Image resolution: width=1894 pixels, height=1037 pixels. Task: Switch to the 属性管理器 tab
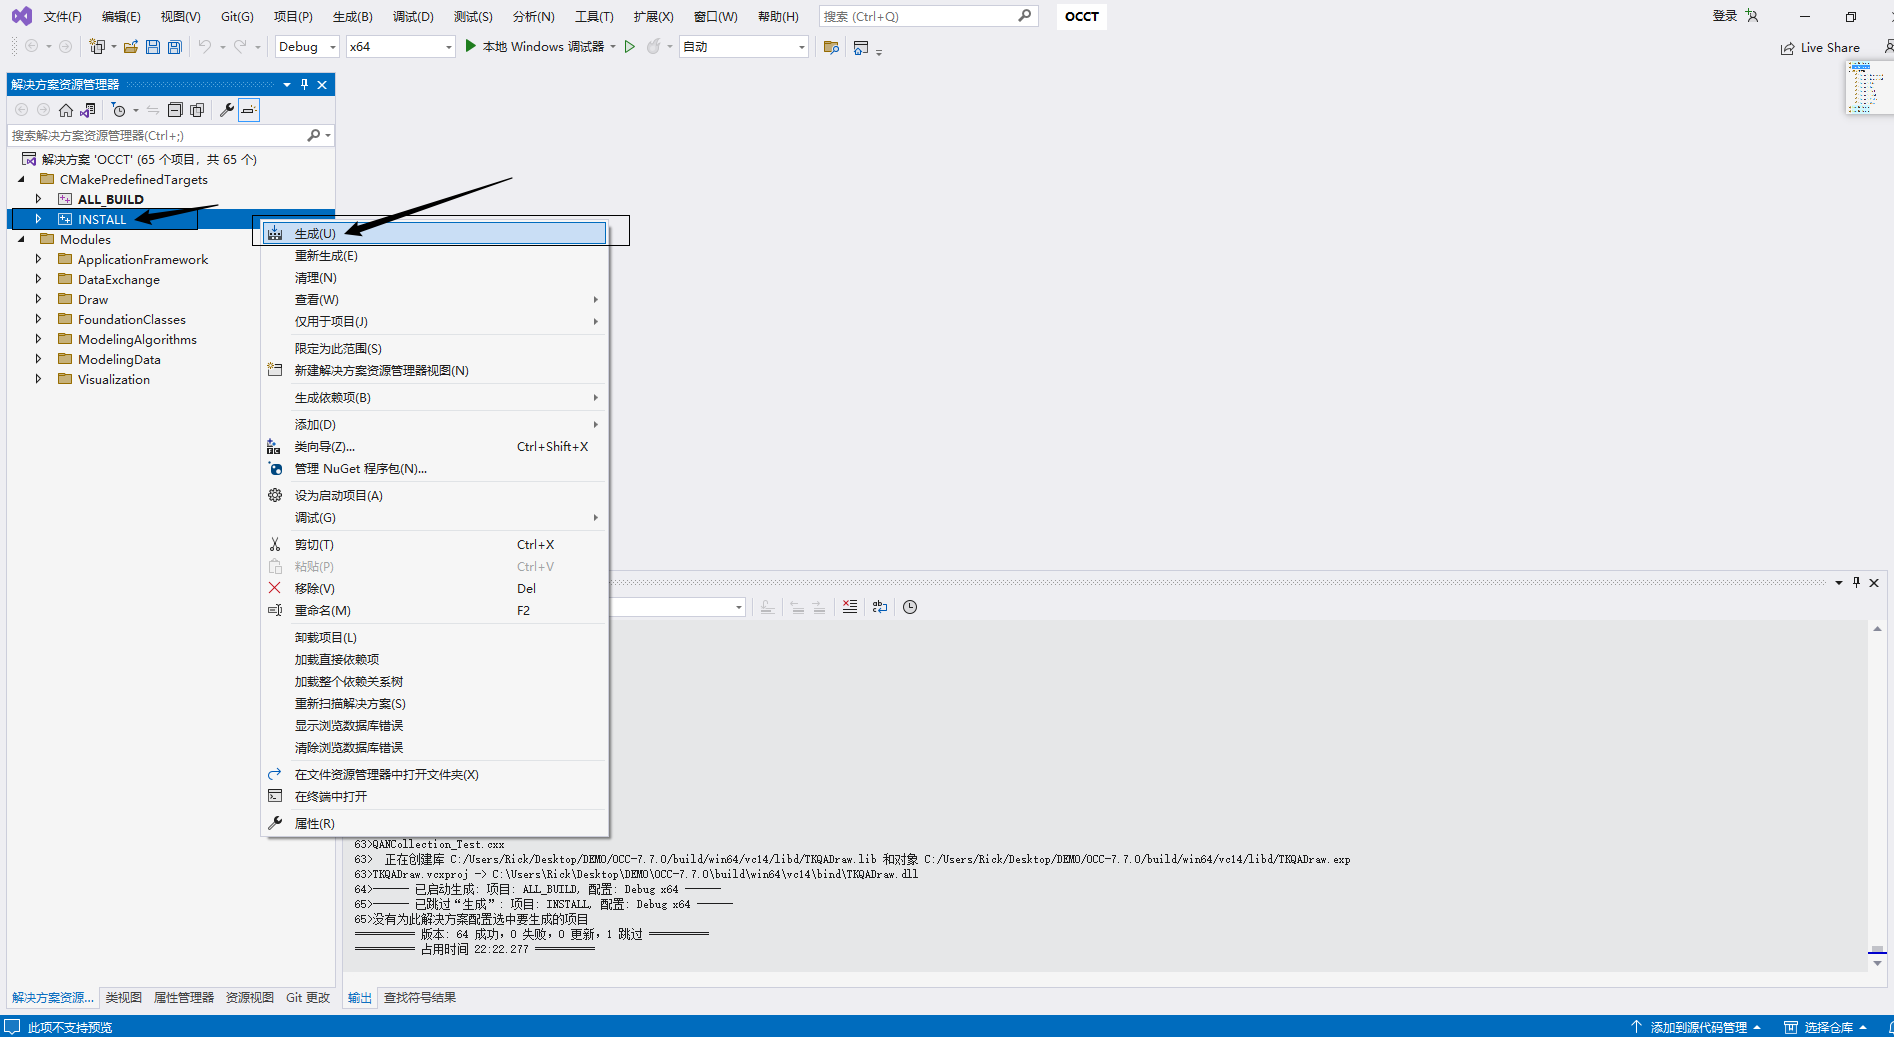(x=184, y=998)
